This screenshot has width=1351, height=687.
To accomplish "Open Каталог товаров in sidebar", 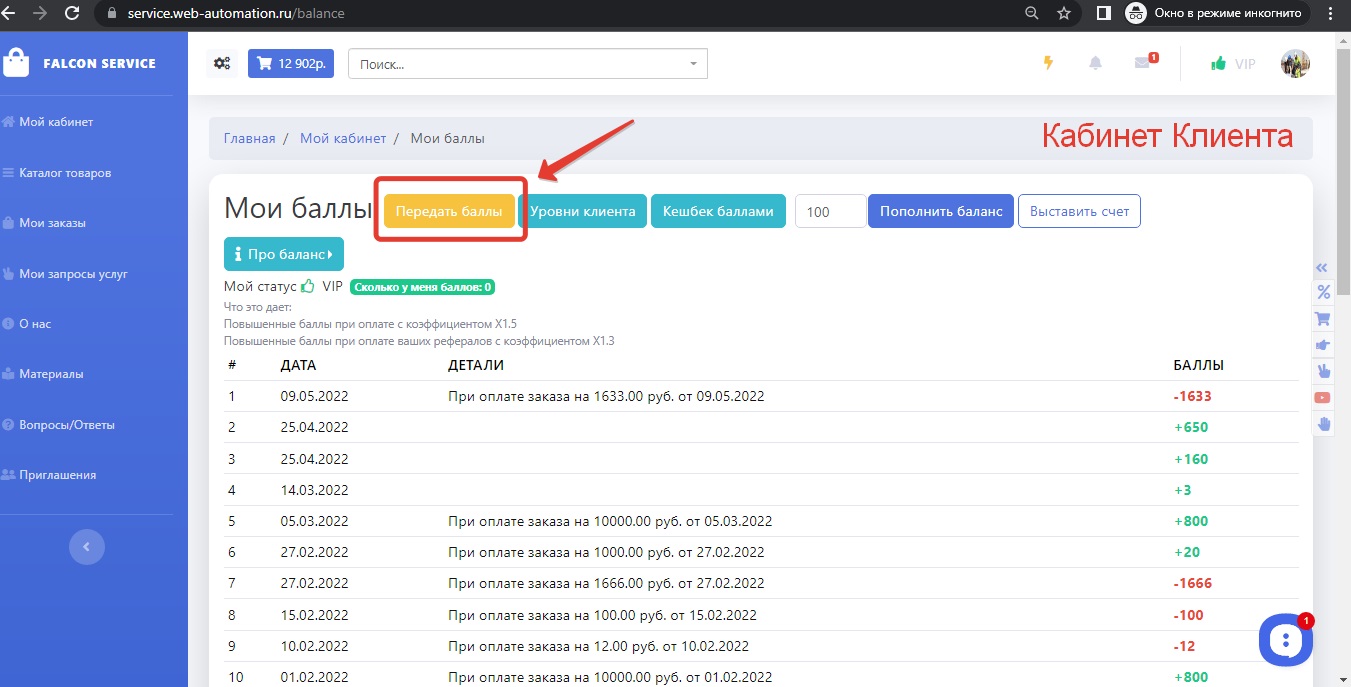I will pyautogui.click(x=65, y=173).
